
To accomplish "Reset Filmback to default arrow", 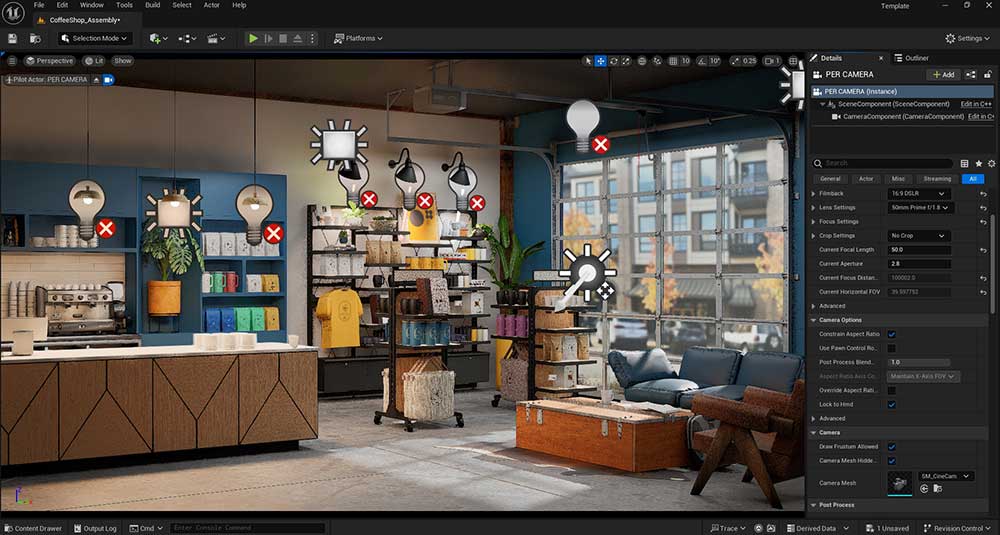I will tap(983, 193).
